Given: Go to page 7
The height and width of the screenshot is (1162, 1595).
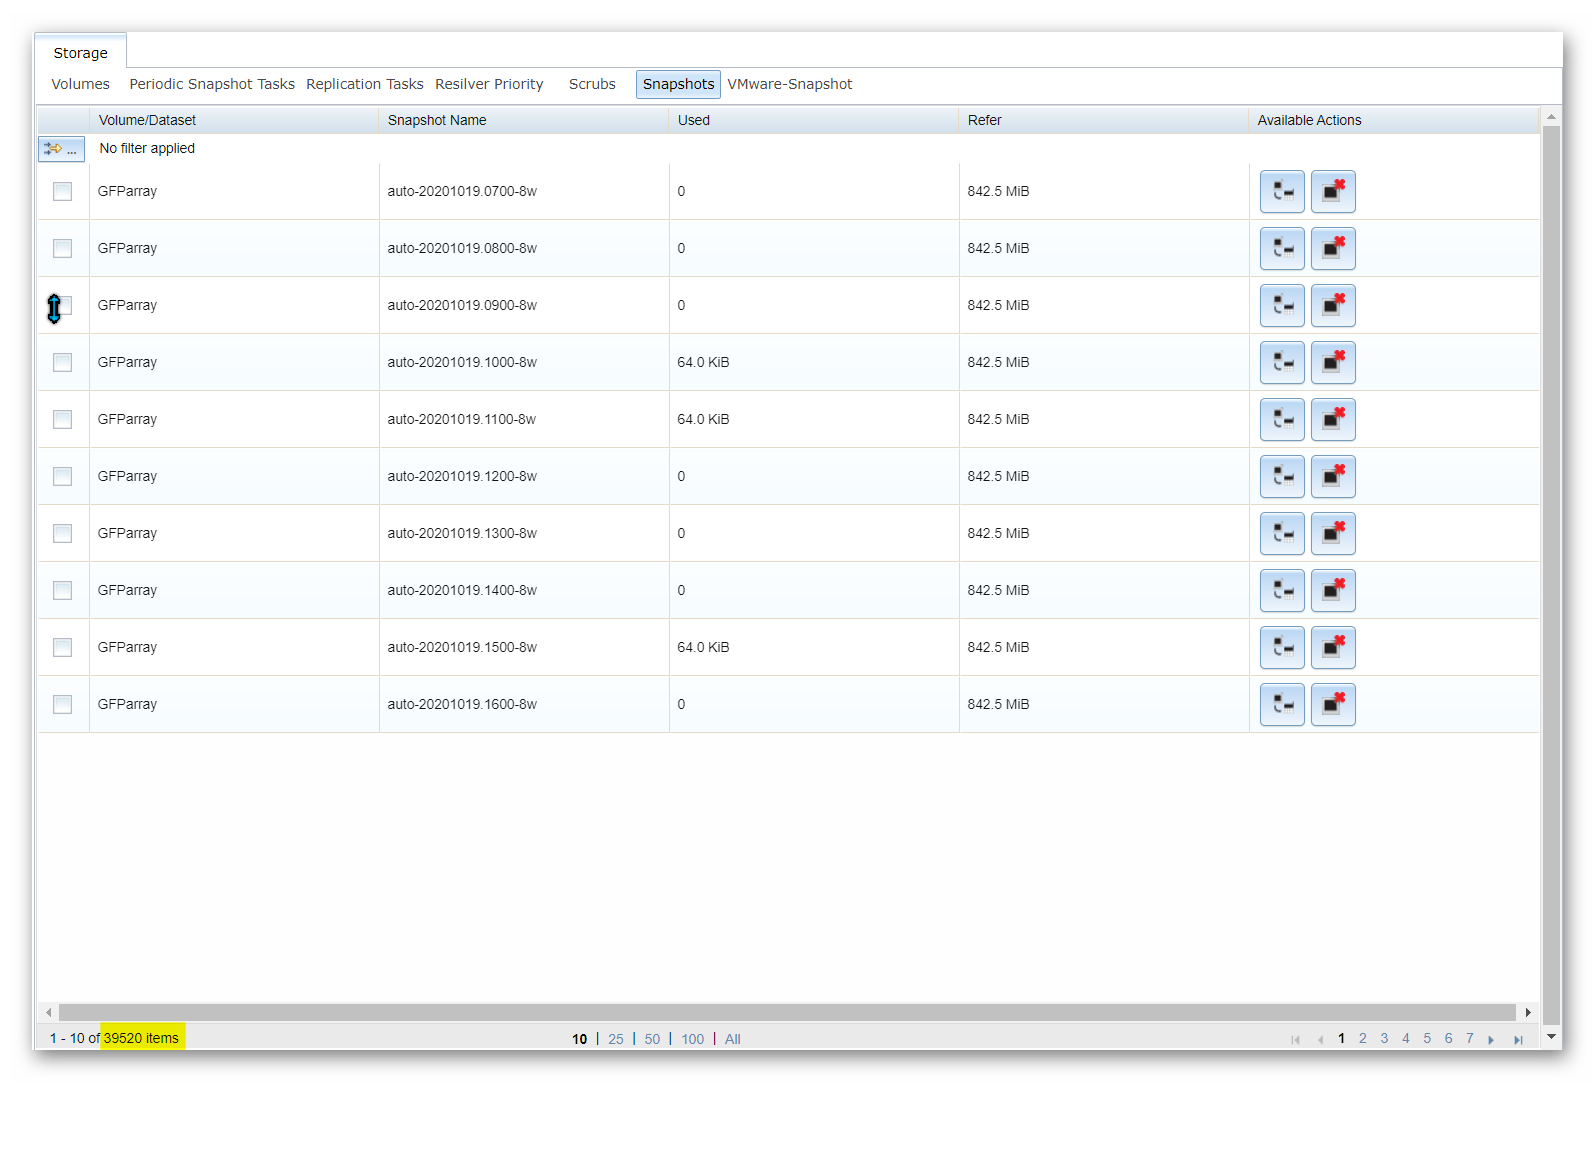Looking at the screenshot, I should click(1470, 1039).
